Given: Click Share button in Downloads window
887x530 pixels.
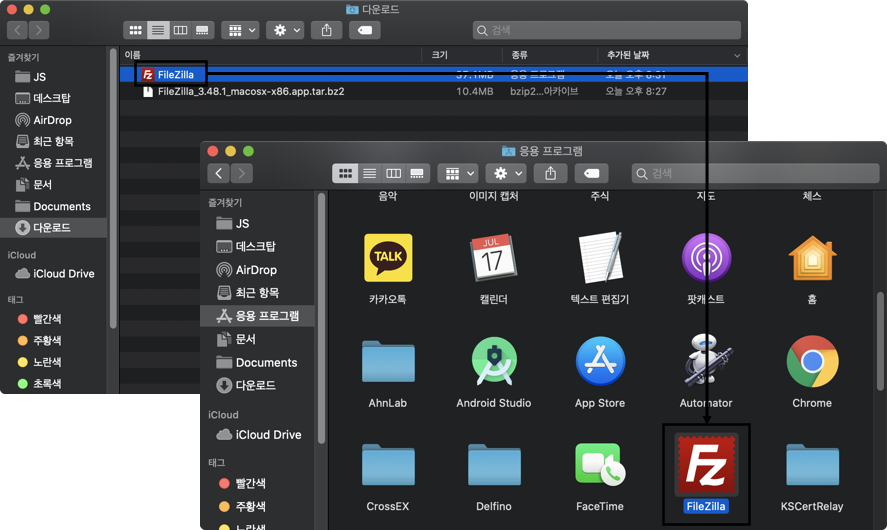Looking at the screenshot, I should pyautogui.click(x=326, y=30).
